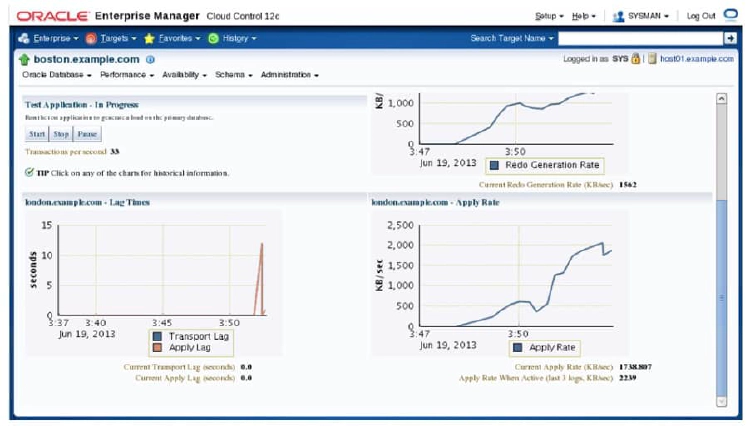The width and height of the screenshot is (750, 427).
Task: Click the Apply Lag legend swatch
Action: coord(157,348)
